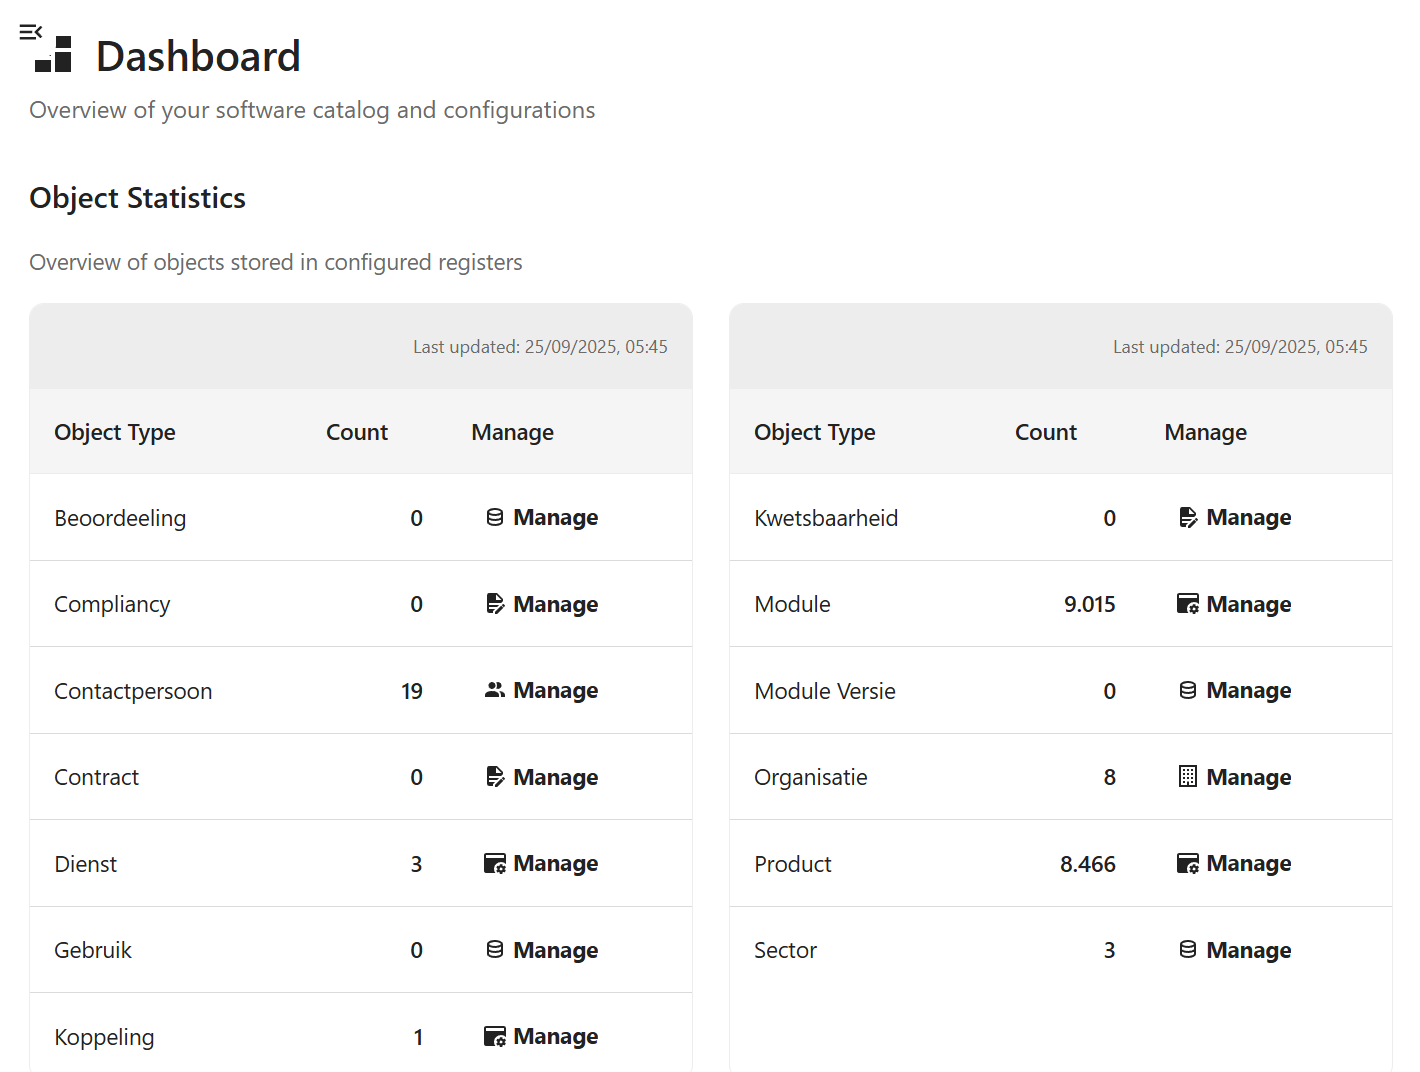Open Manage for Module Versie objects
The image size is (1420, 1072).
(x=1249, y=690)
